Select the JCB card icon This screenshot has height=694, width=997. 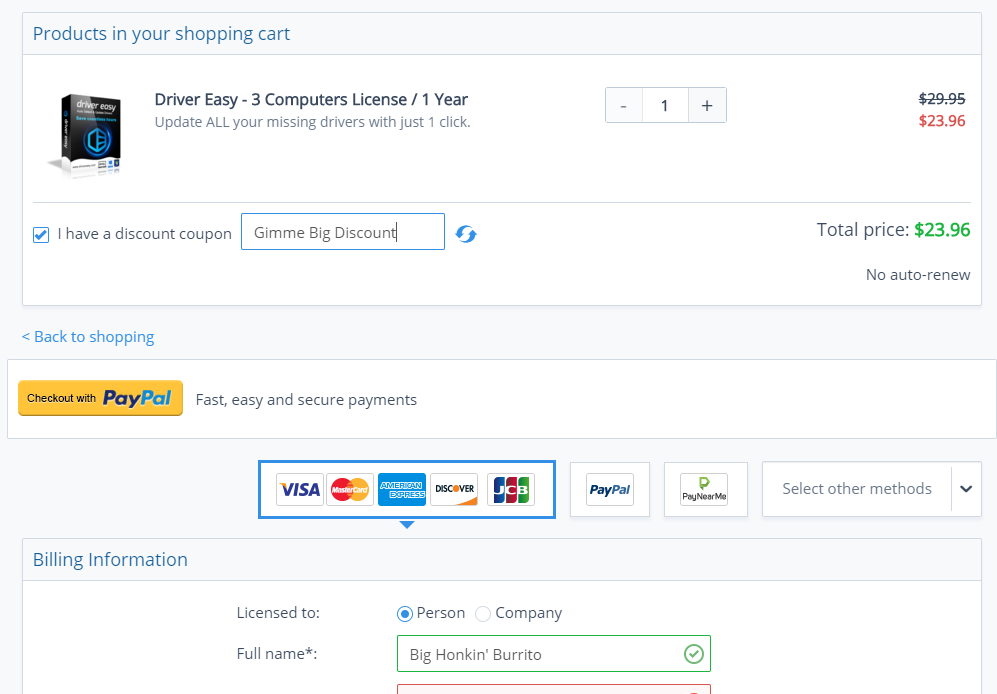point(511,489)
